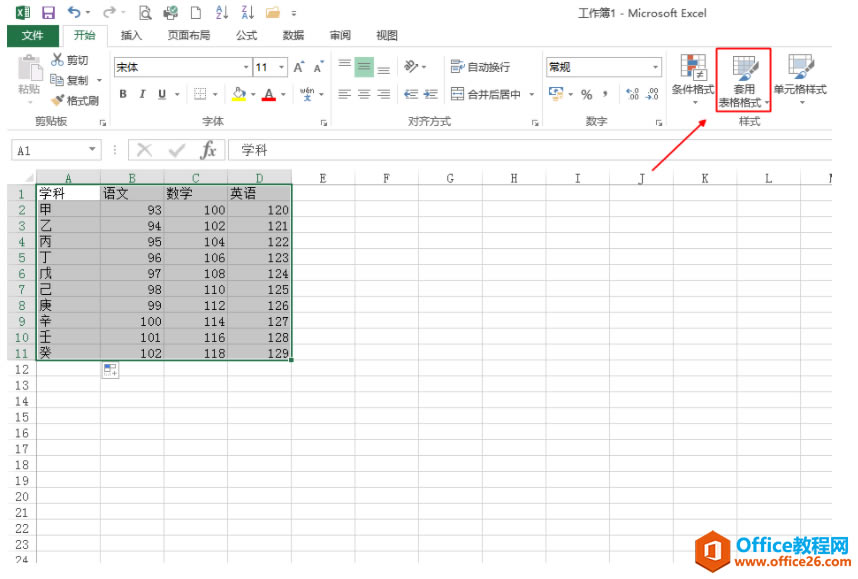
Task: Open the Quick Analysis button below table
Action: pos(111,370)
